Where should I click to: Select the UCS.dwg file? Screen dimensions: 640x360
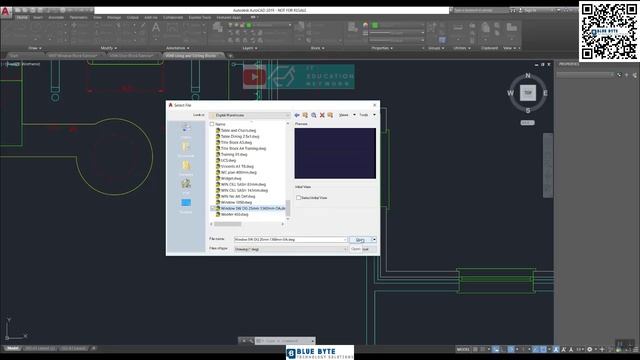click(228, 160)
